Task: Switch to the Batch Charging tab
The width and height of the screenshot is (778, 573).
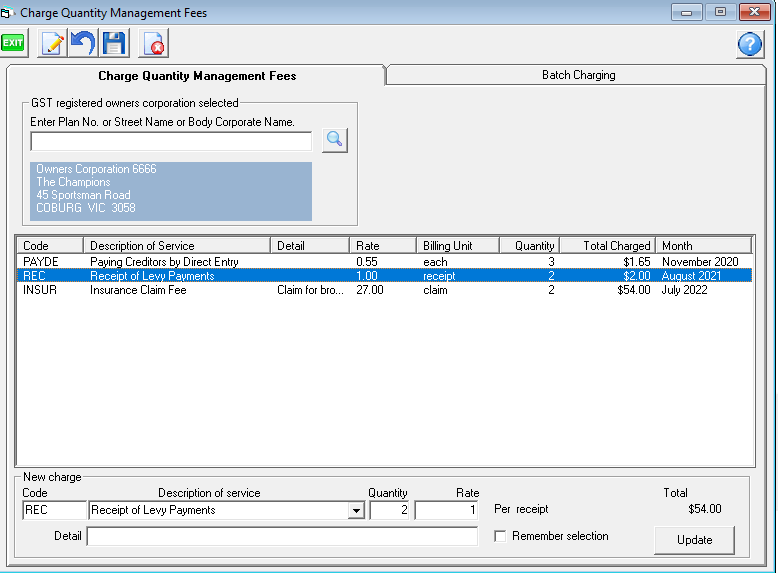Action: coord(578,75)
